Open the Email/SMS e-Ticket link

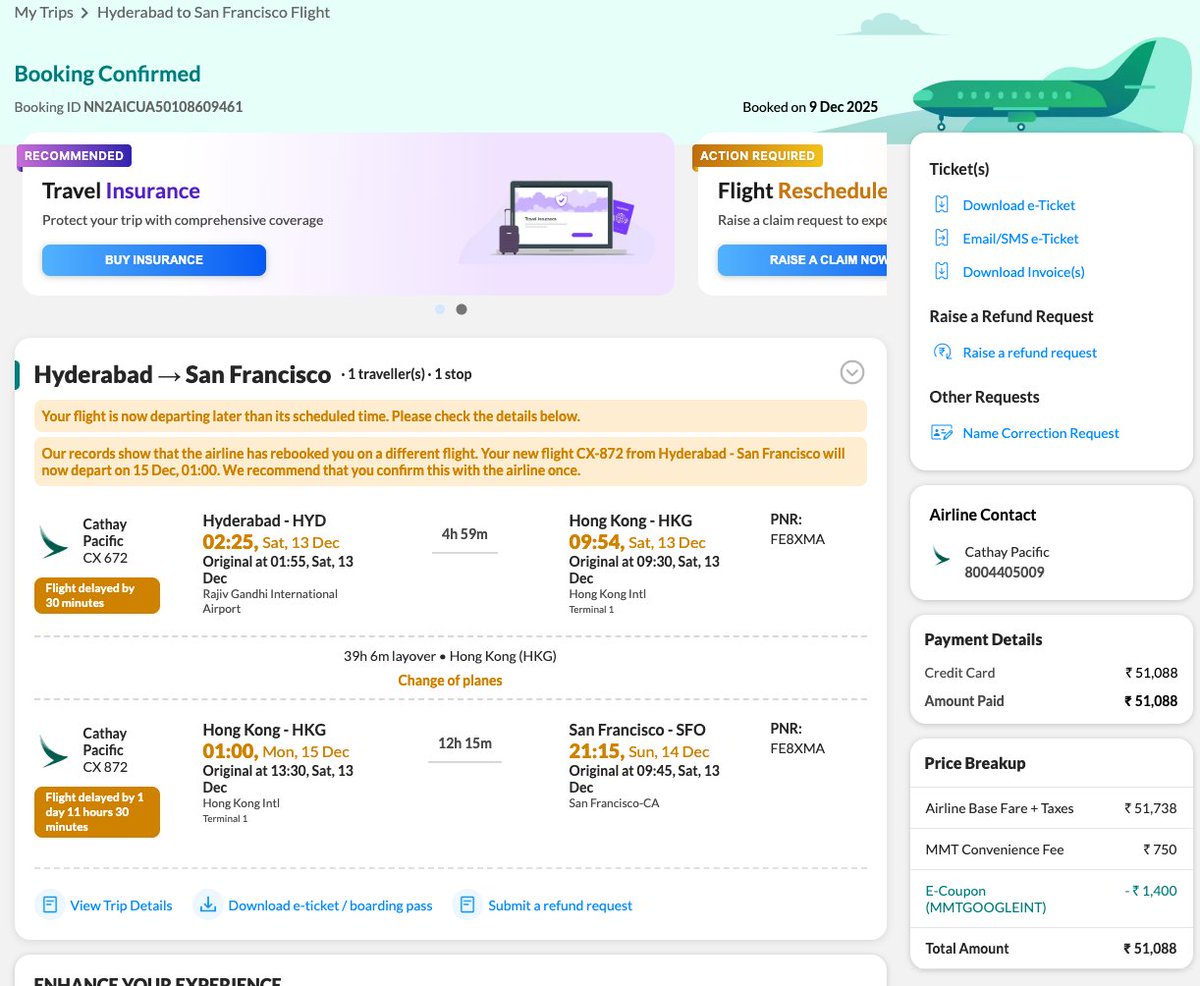(1021, 238)
